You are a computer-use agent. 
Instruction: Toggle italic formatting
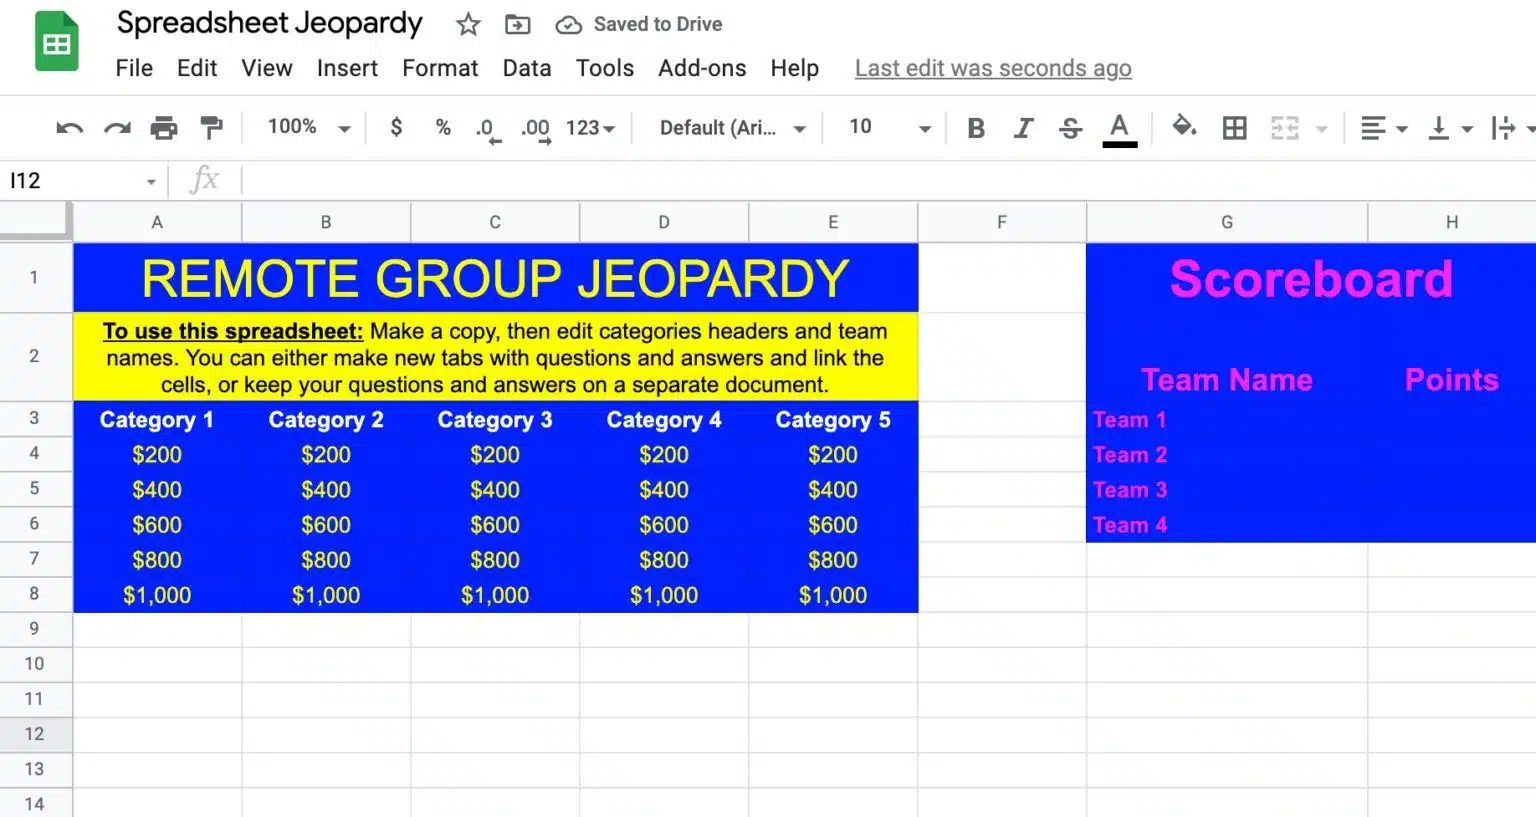(x=1023, y=128)
